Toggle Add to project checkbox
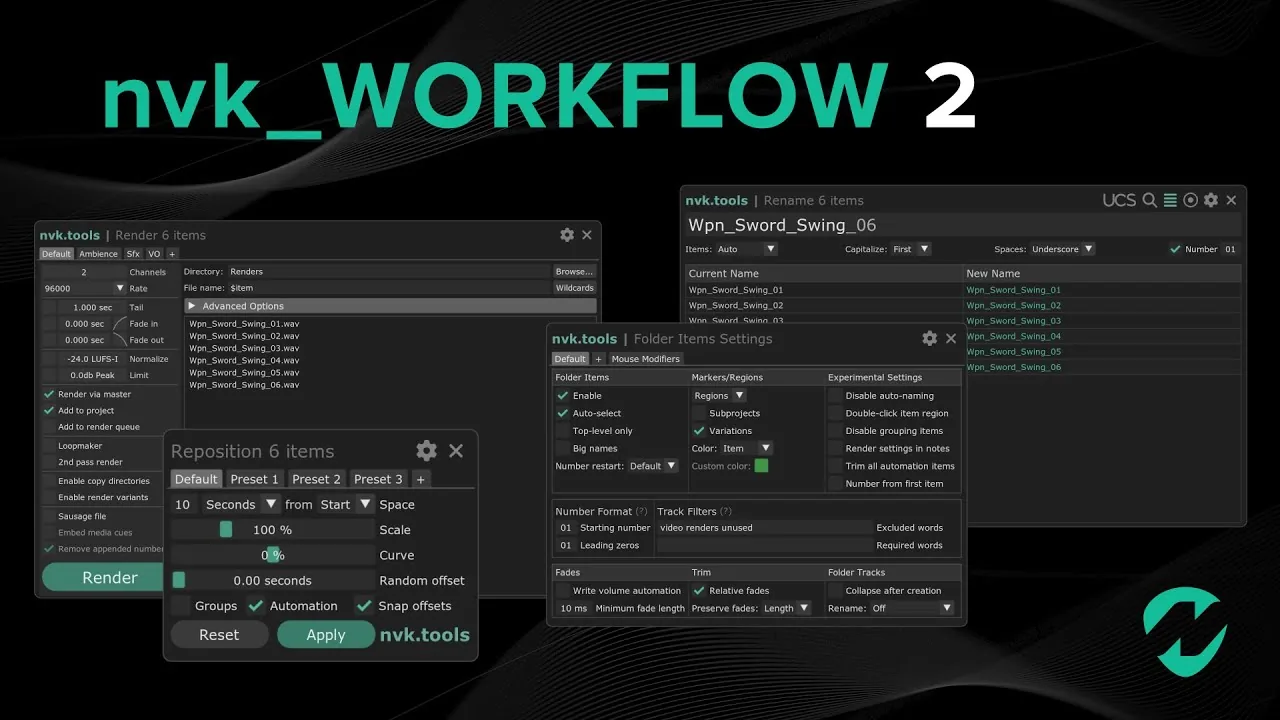Screen dimensions: 1280x720 pyautogui.click(x=49, y=411)
